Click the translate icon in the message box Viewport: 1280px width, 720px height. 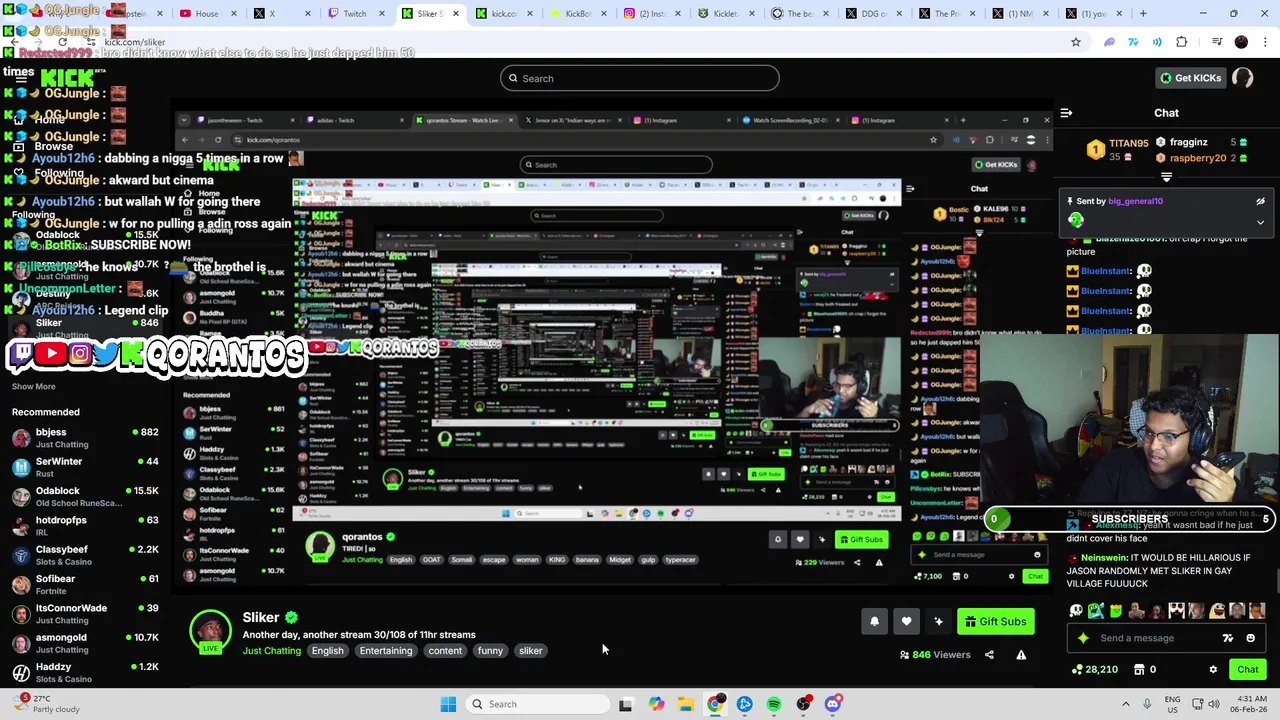click(x=1227, y=638)
